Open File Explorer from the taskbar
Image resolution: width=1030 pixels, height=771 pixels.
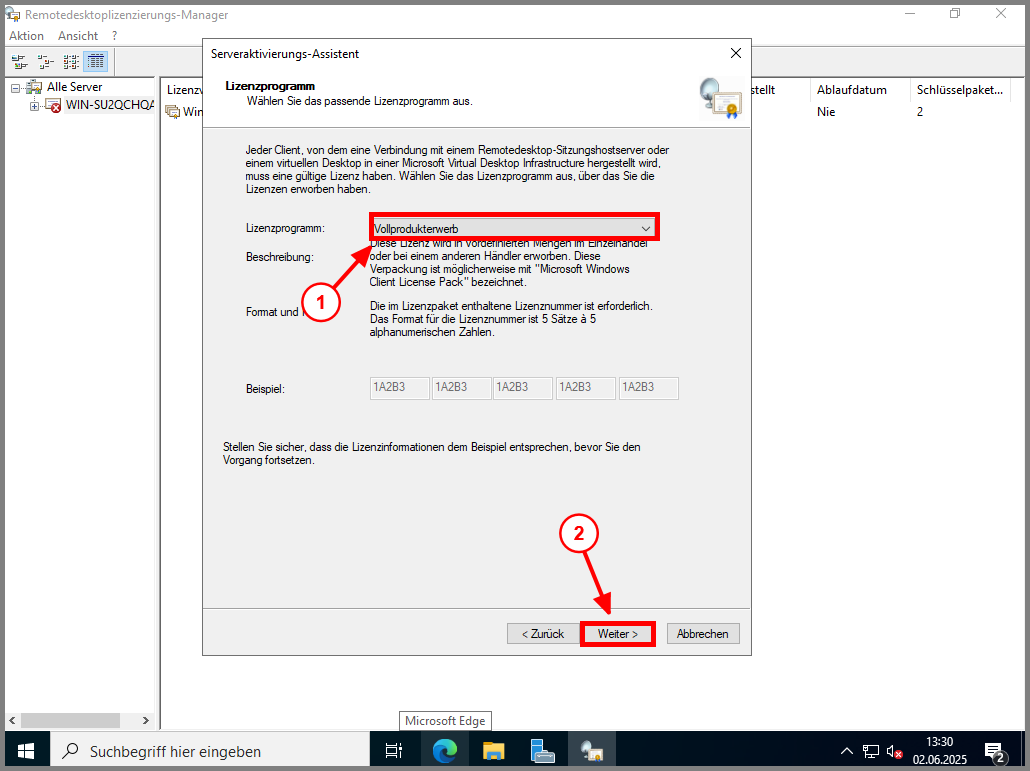[x=494, y=751]
